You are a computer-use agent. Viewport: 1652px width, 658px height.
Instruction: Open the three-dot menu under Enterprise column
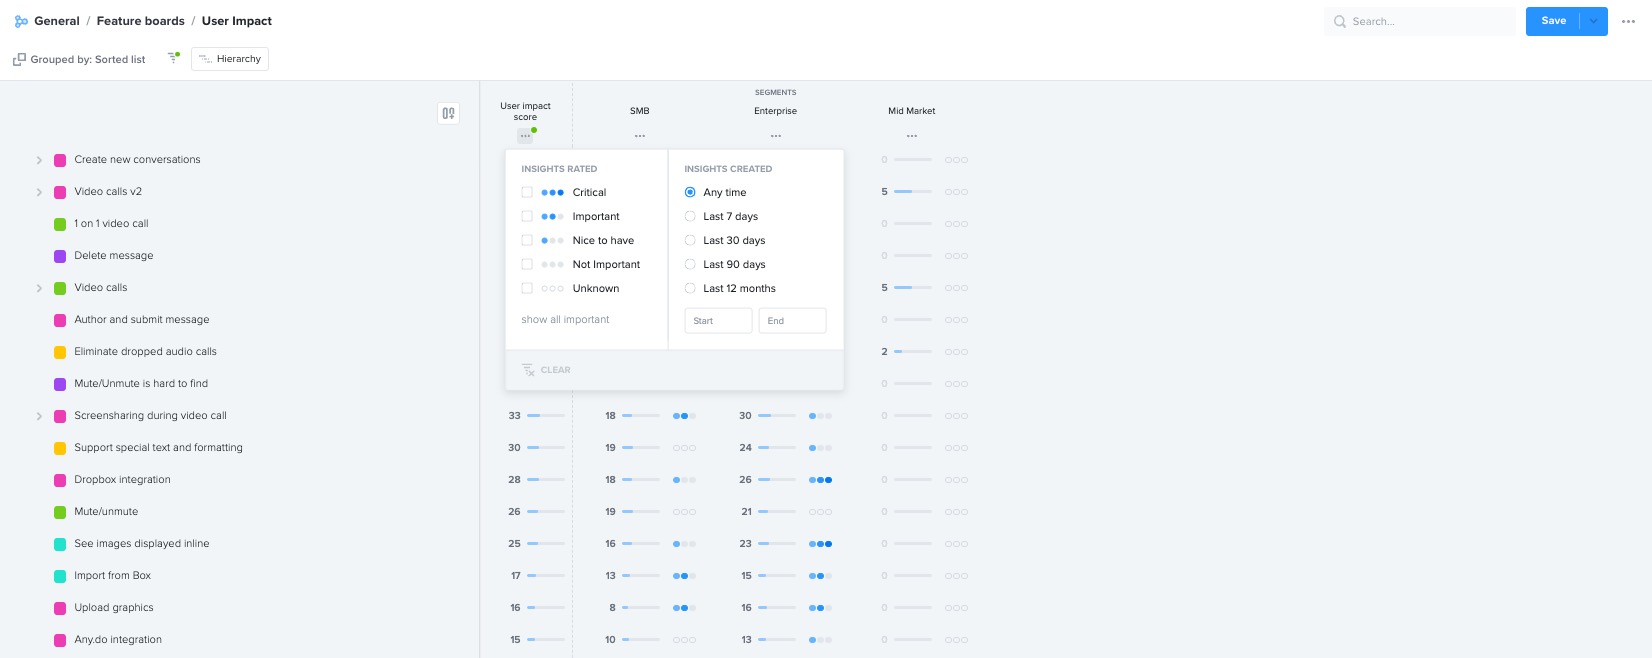click(x=776, y=136)
